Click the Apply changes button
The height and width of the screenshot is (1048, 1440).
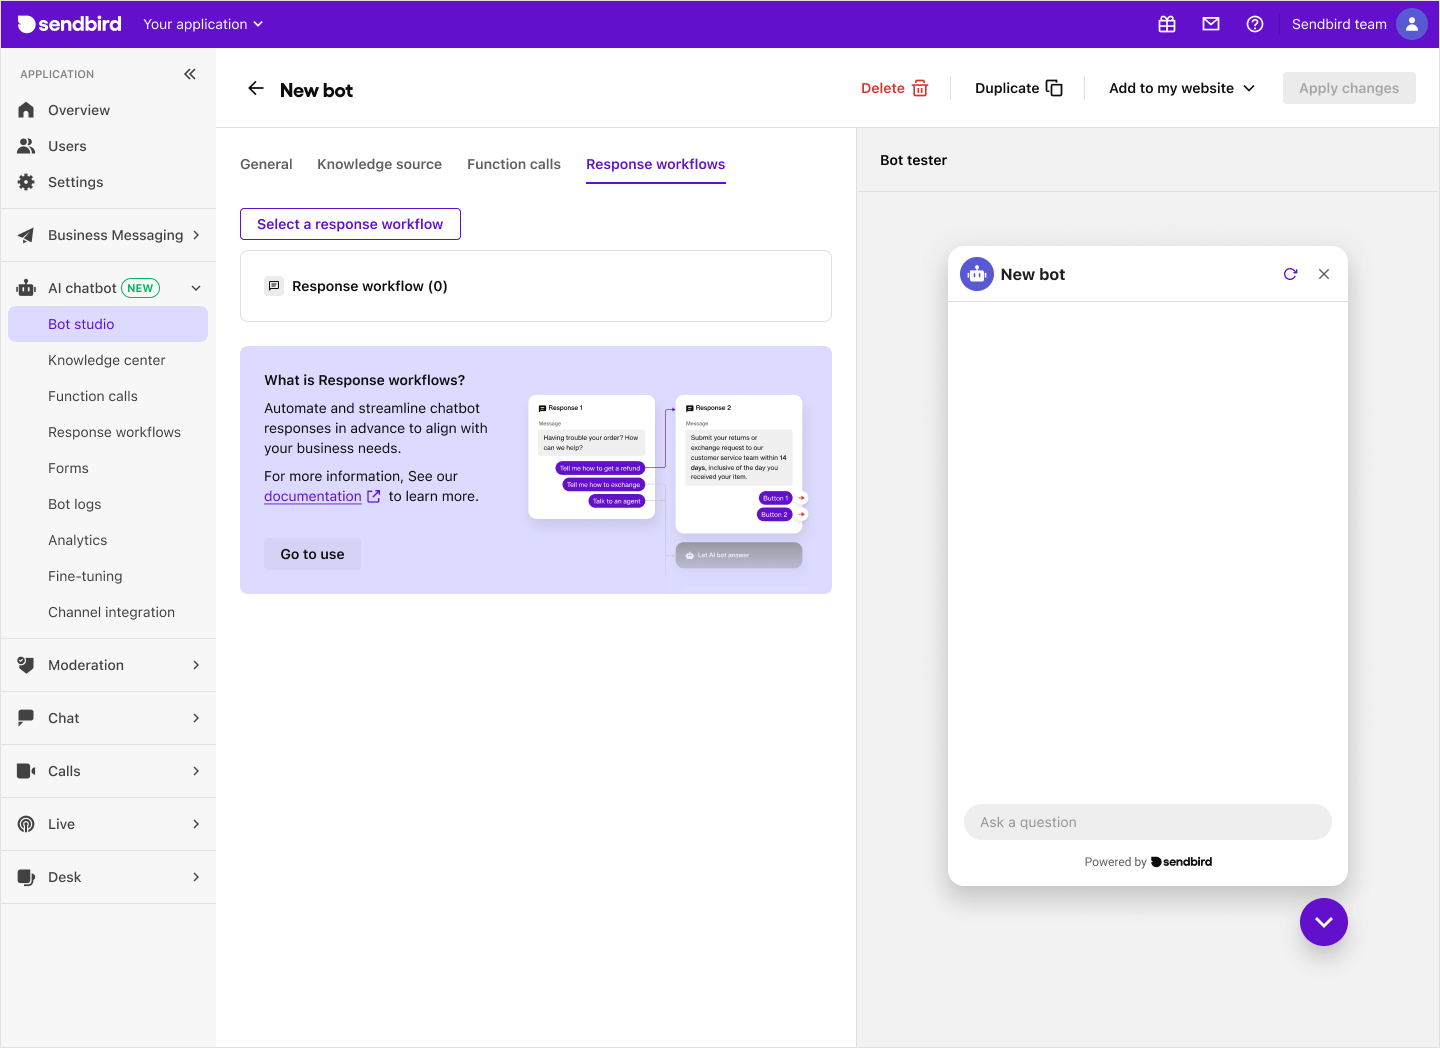point(1349,88)
